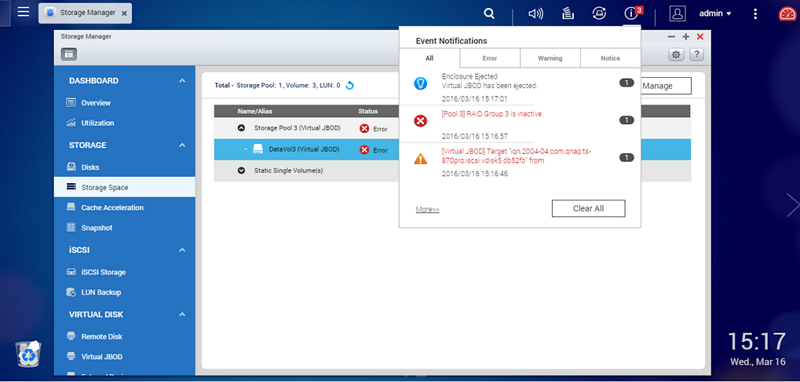Open the More>> notifications link
This screenshot has width=800, height=382.
point(428,210)
